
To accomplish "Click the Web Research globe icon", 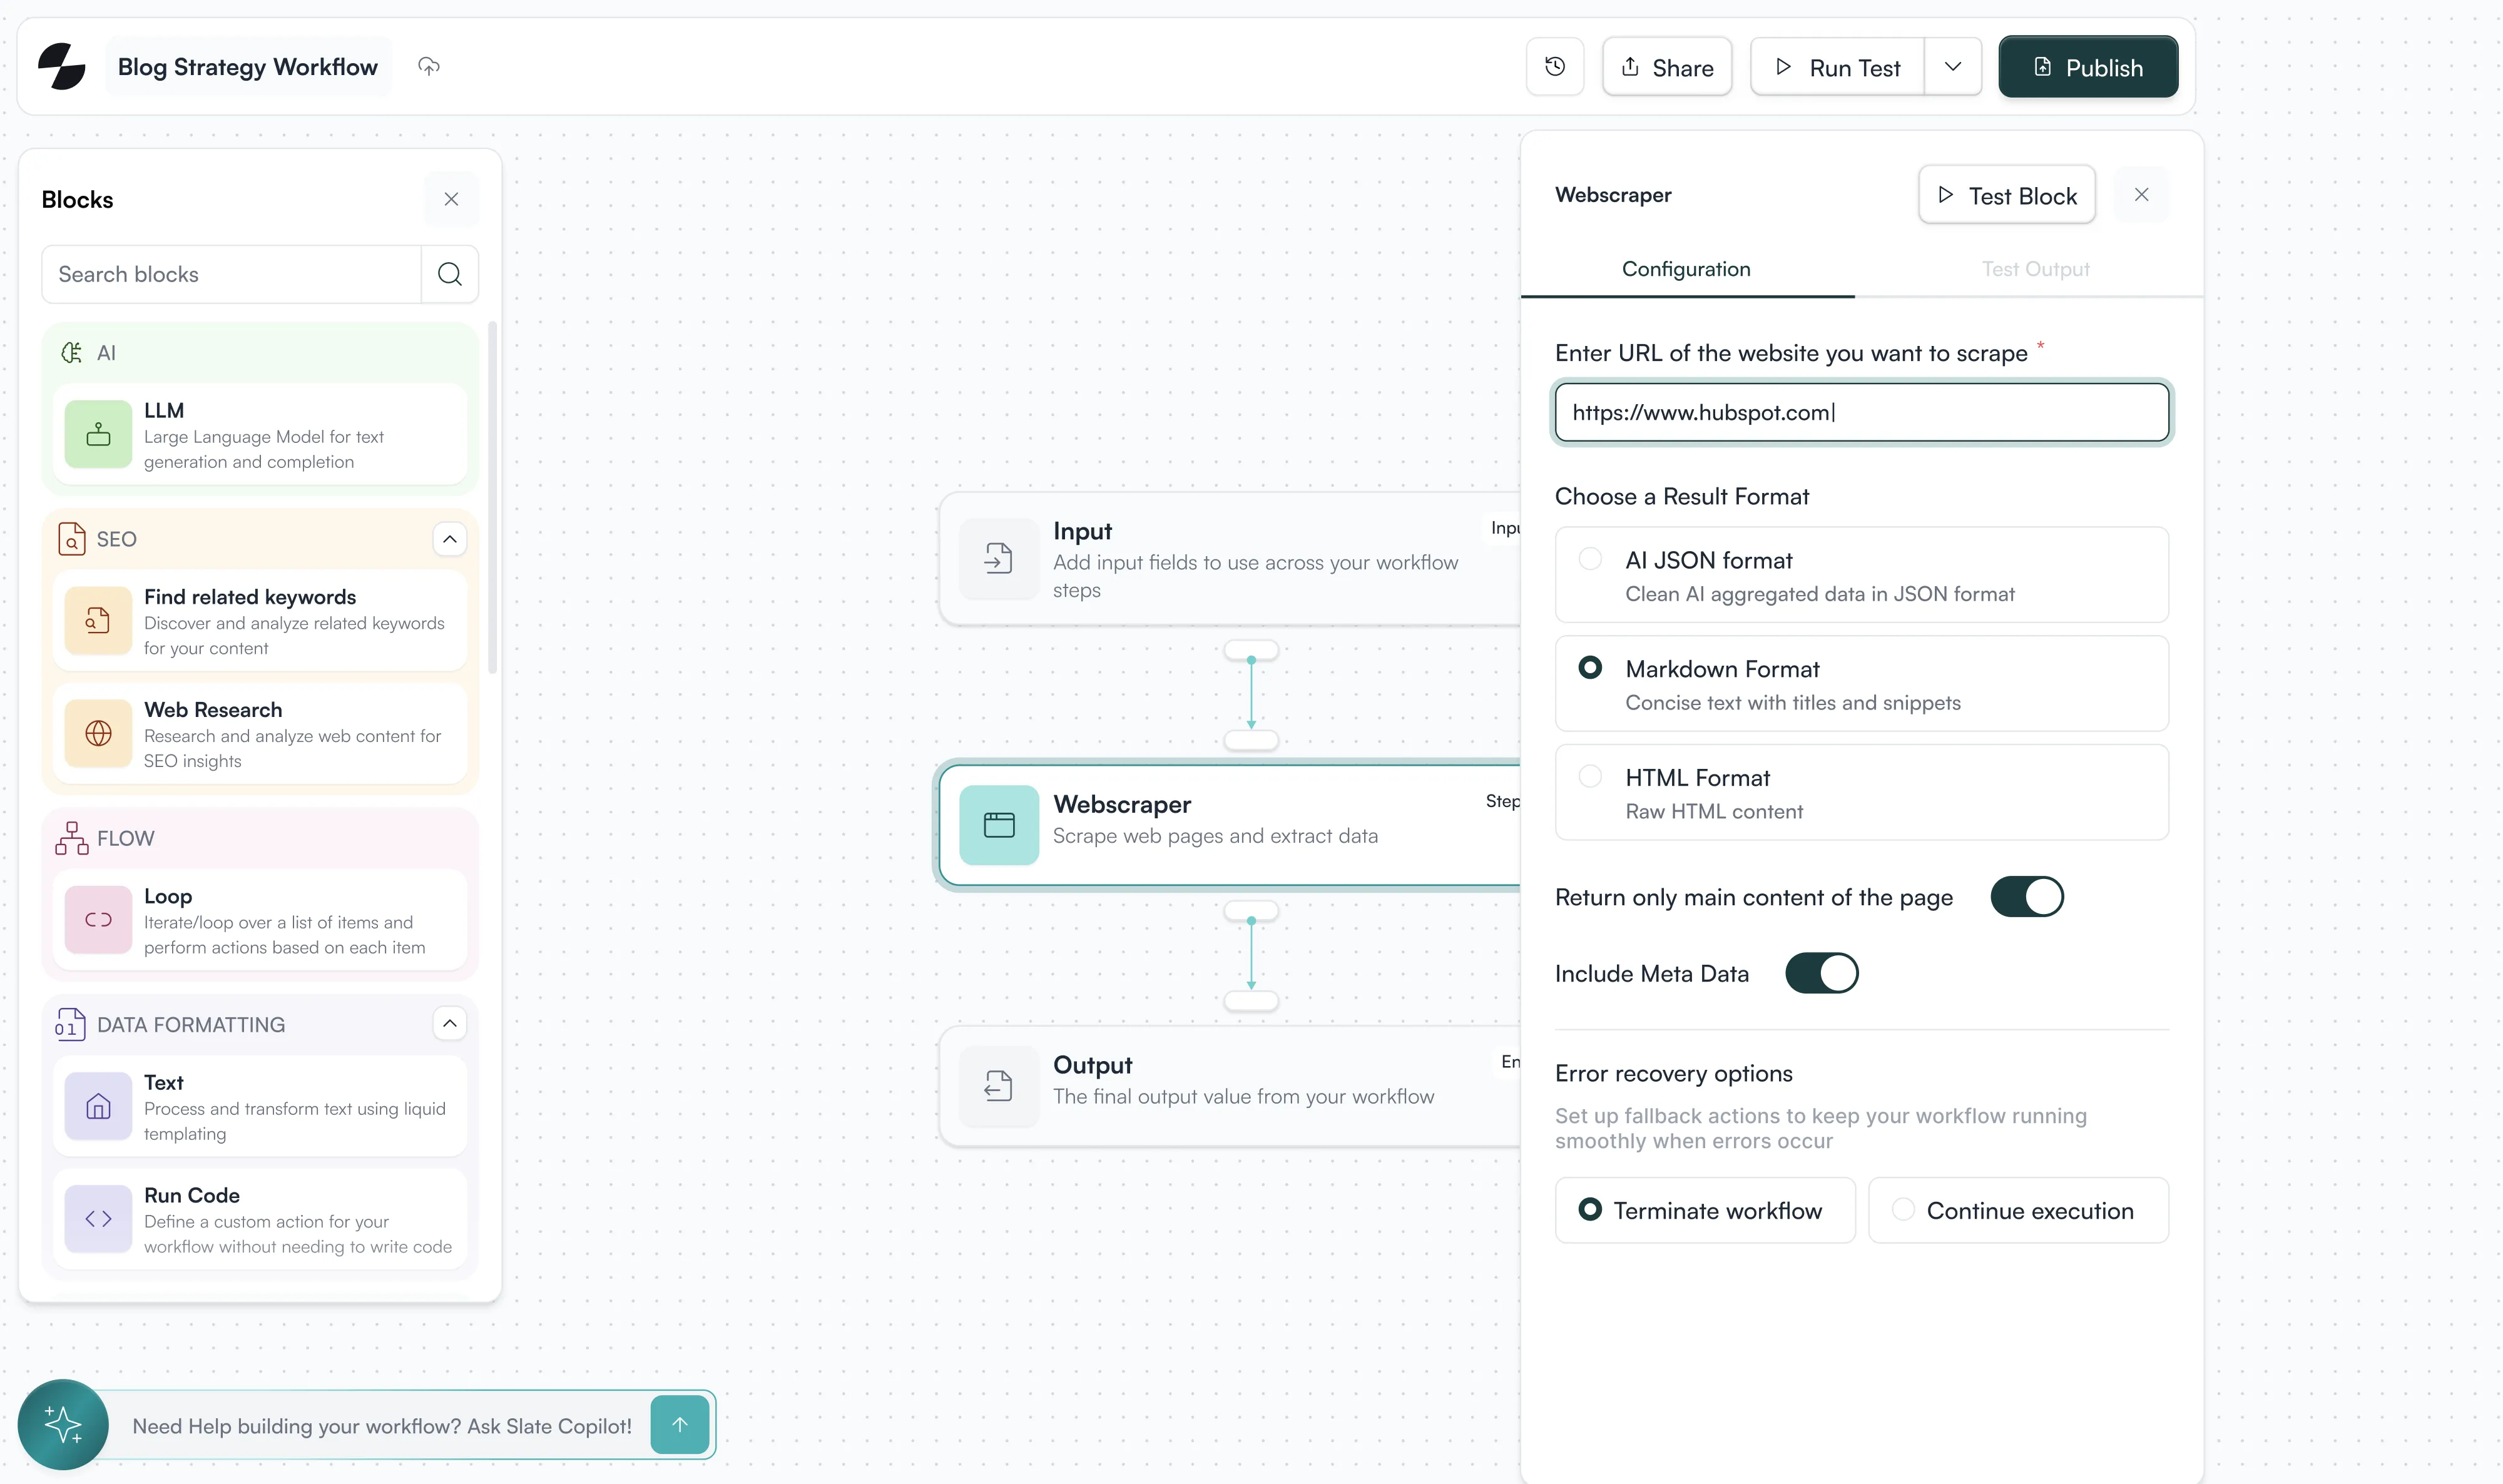I will coord(98,734).
